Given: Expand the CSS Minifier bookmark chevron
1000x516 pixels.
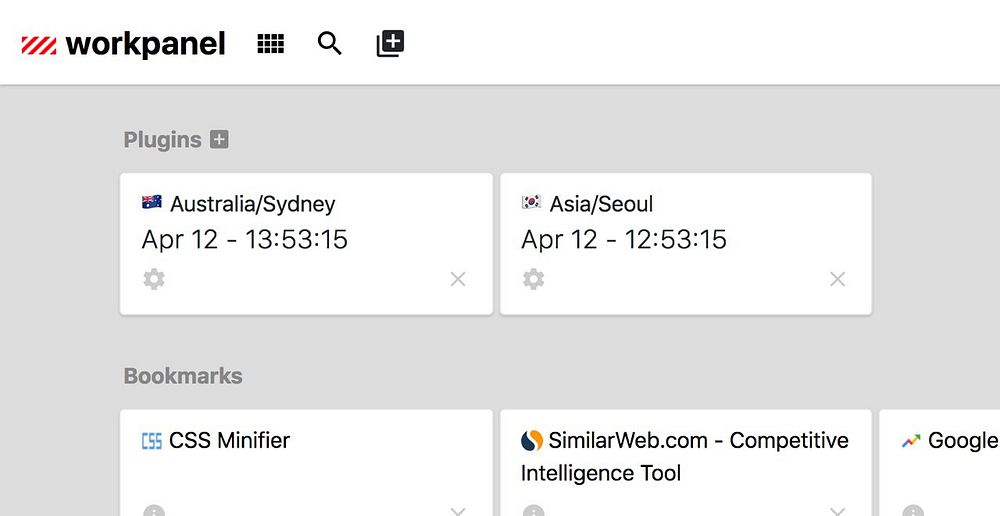Looking at the screenshot, I should pos(458,510).
